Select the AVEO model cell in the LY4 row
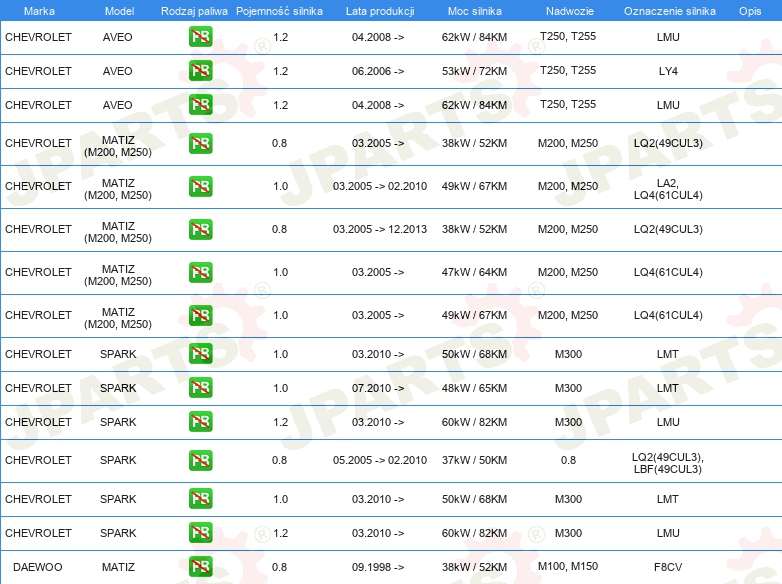782x584 pixels. tap(118, 71)
